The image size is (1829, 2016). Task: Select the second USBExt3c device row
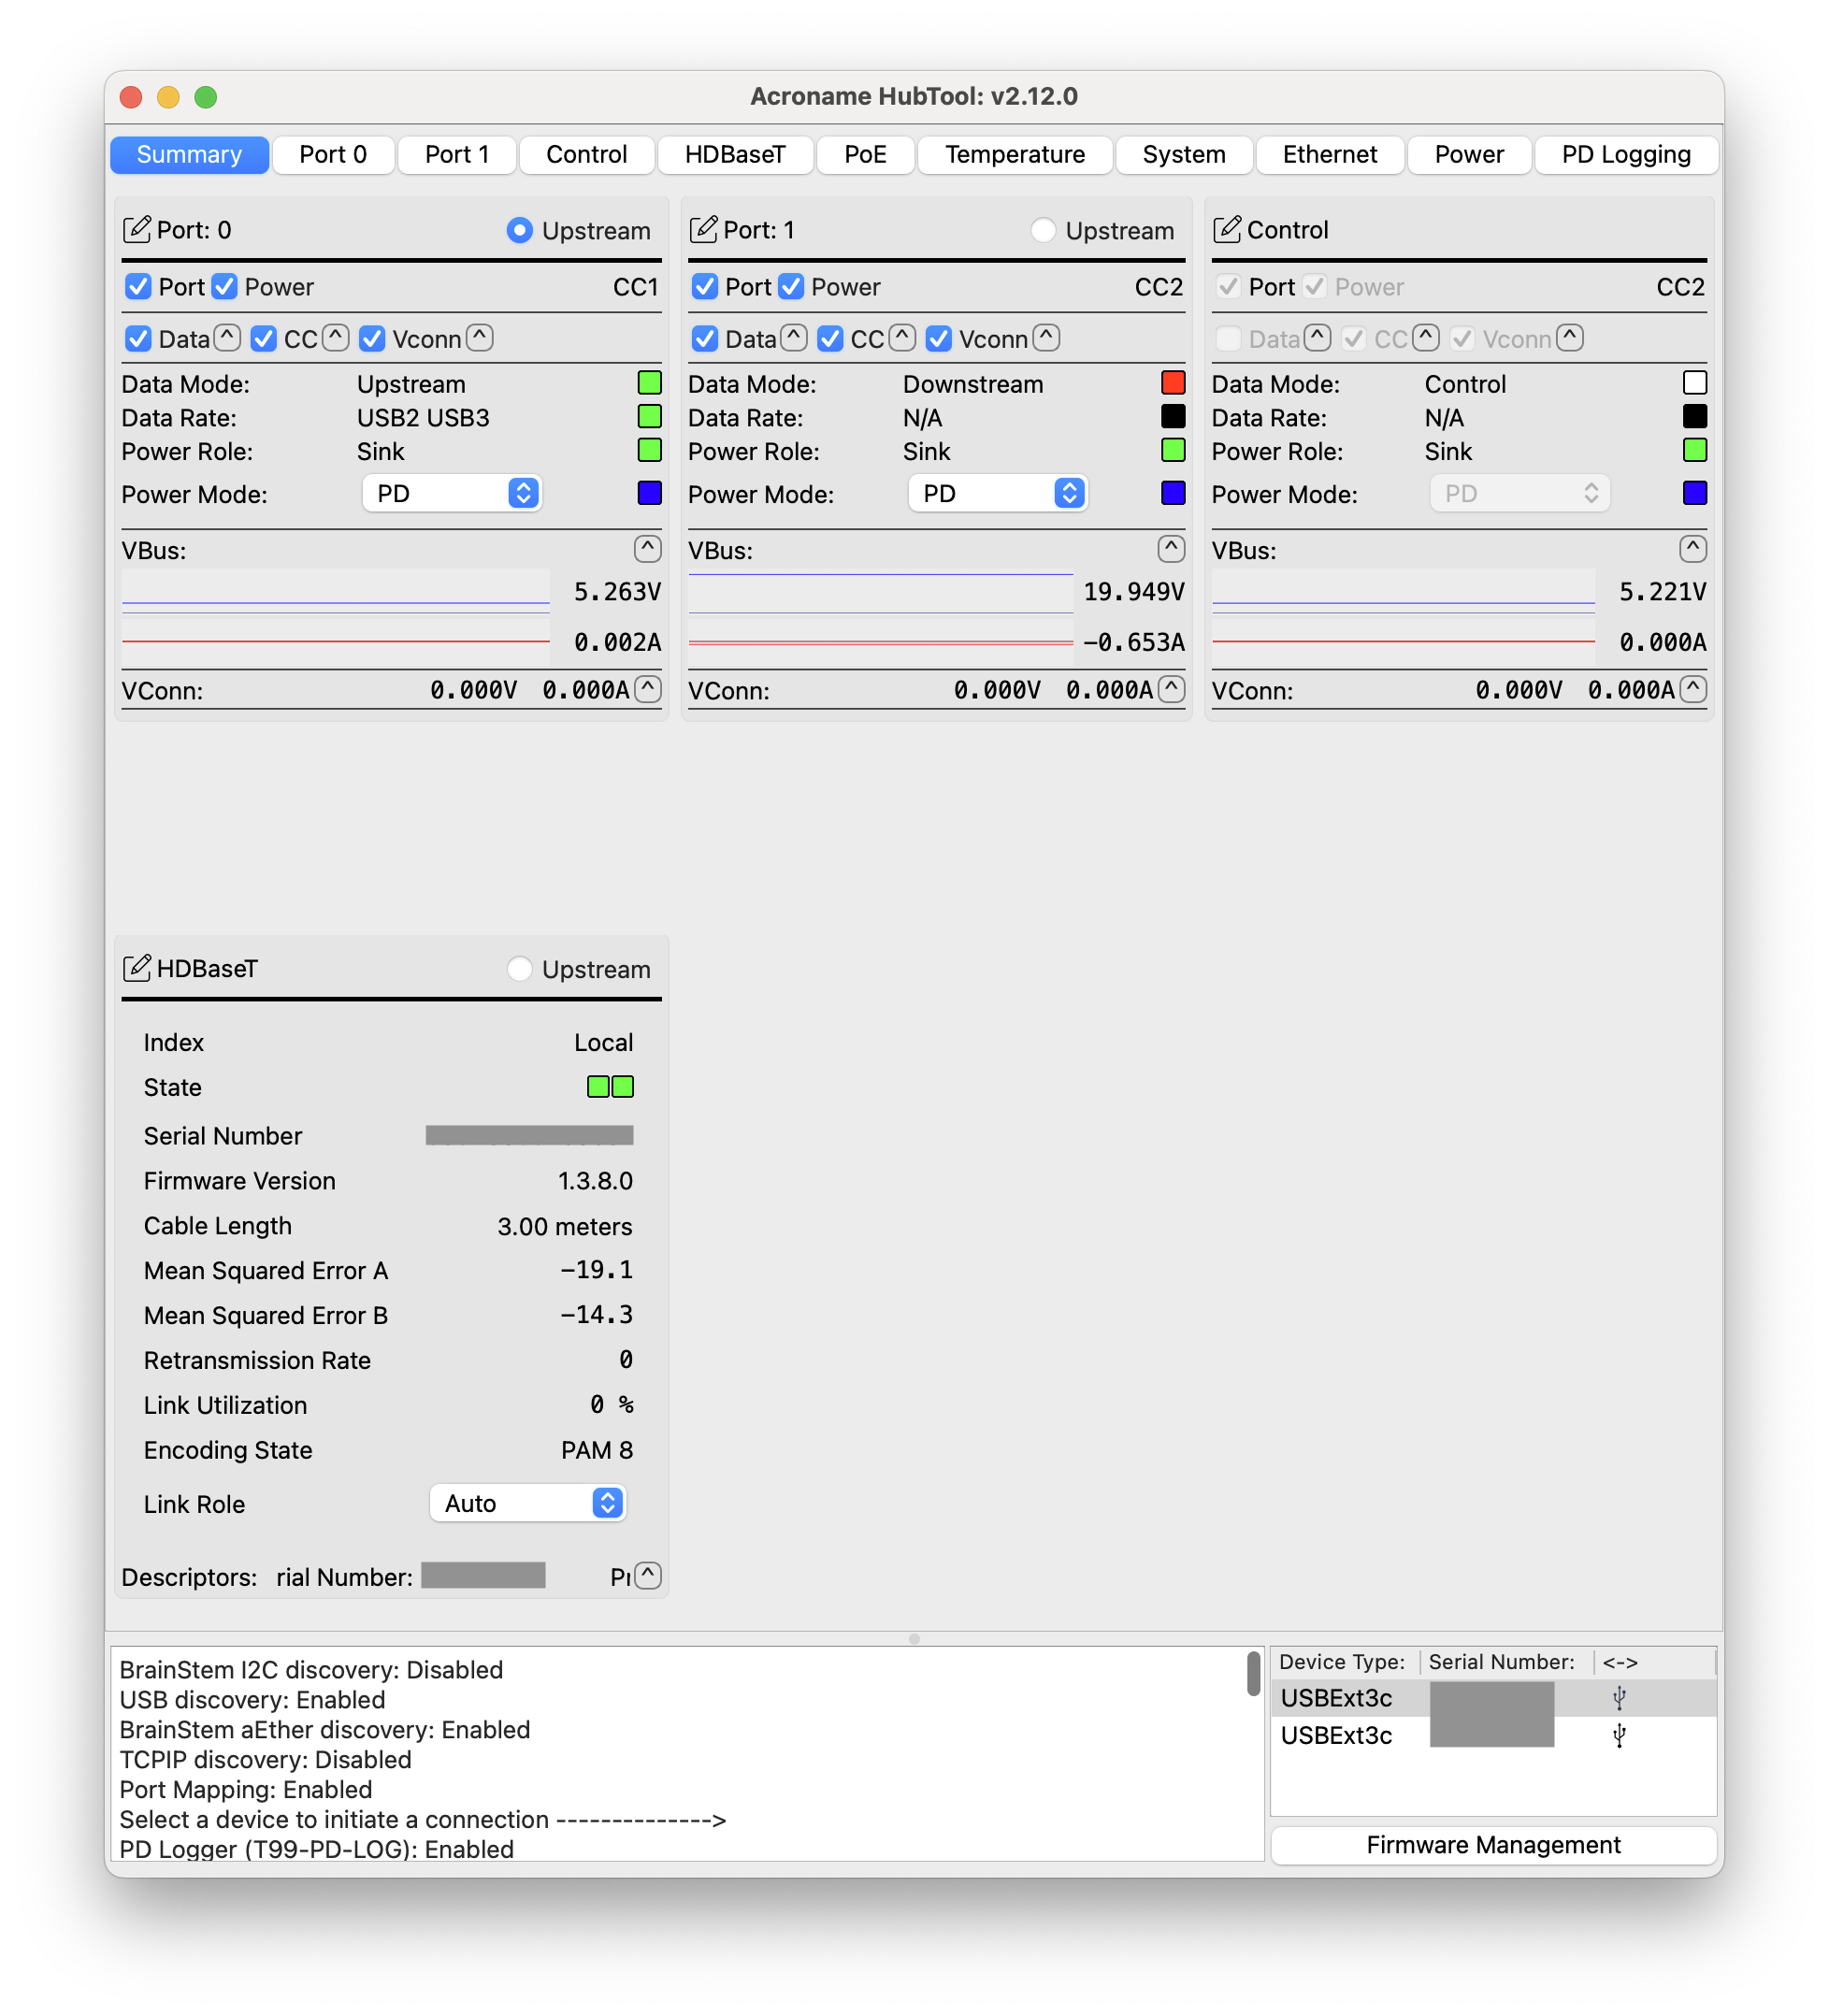[x=1337, y=1736]
